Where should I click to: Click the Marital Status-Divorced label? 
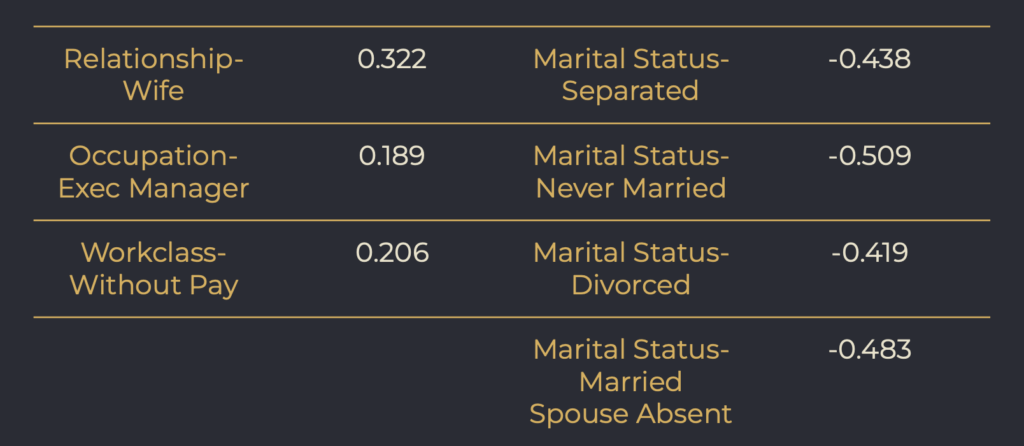[x=631, y=269]
